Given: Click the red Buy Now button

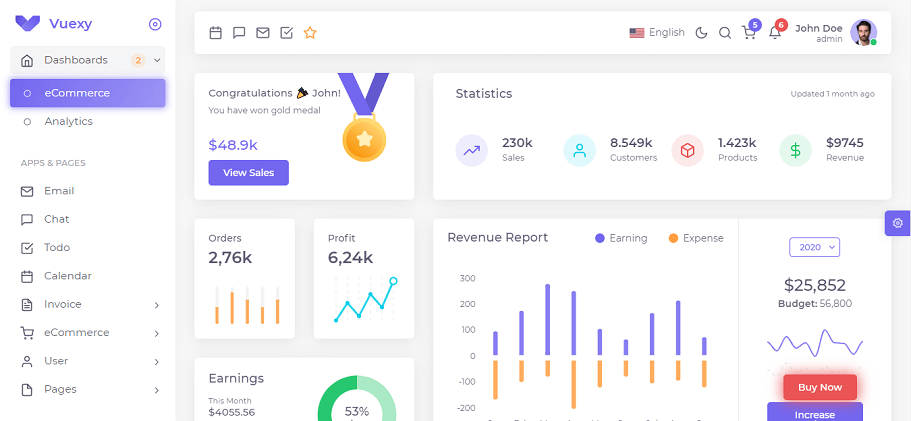Looking at the screenshot, I should 820,387.
